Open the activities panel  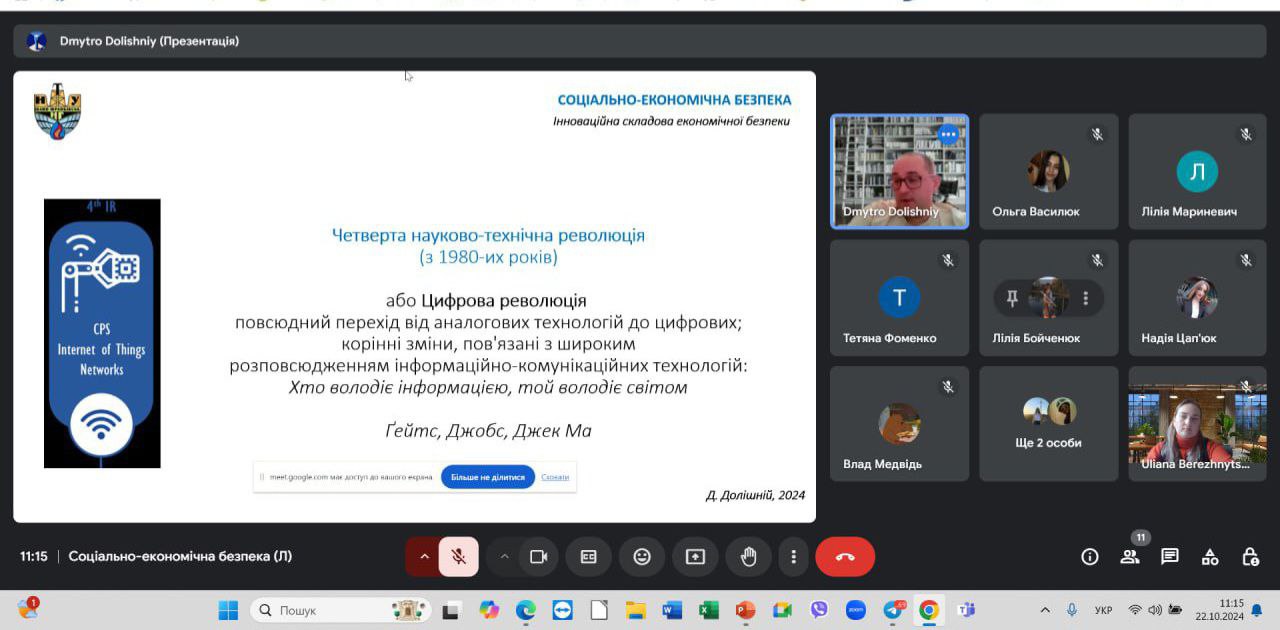(x=1210, y=557)
